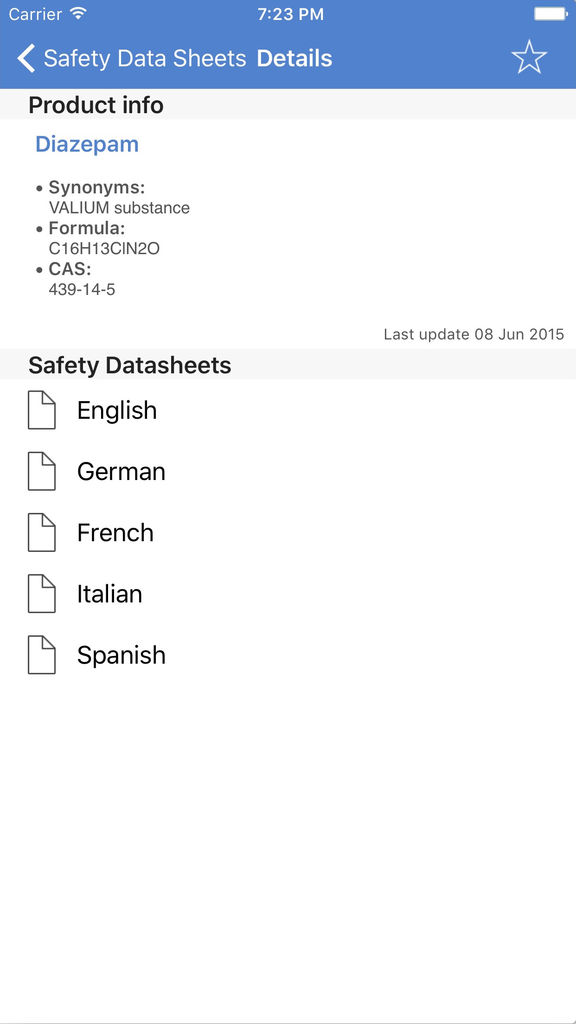
Task: Choose the Italian safety datasheet row
Action: point(288,594)
